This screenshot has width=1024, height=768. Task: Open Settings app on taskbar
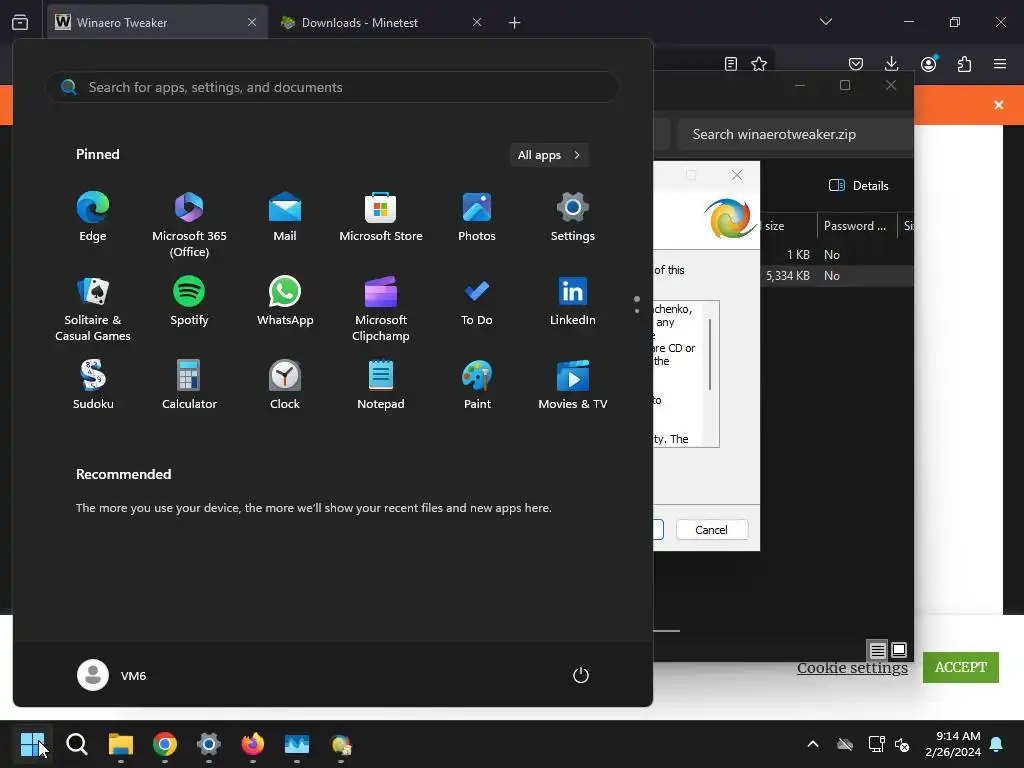click(209, 744)
